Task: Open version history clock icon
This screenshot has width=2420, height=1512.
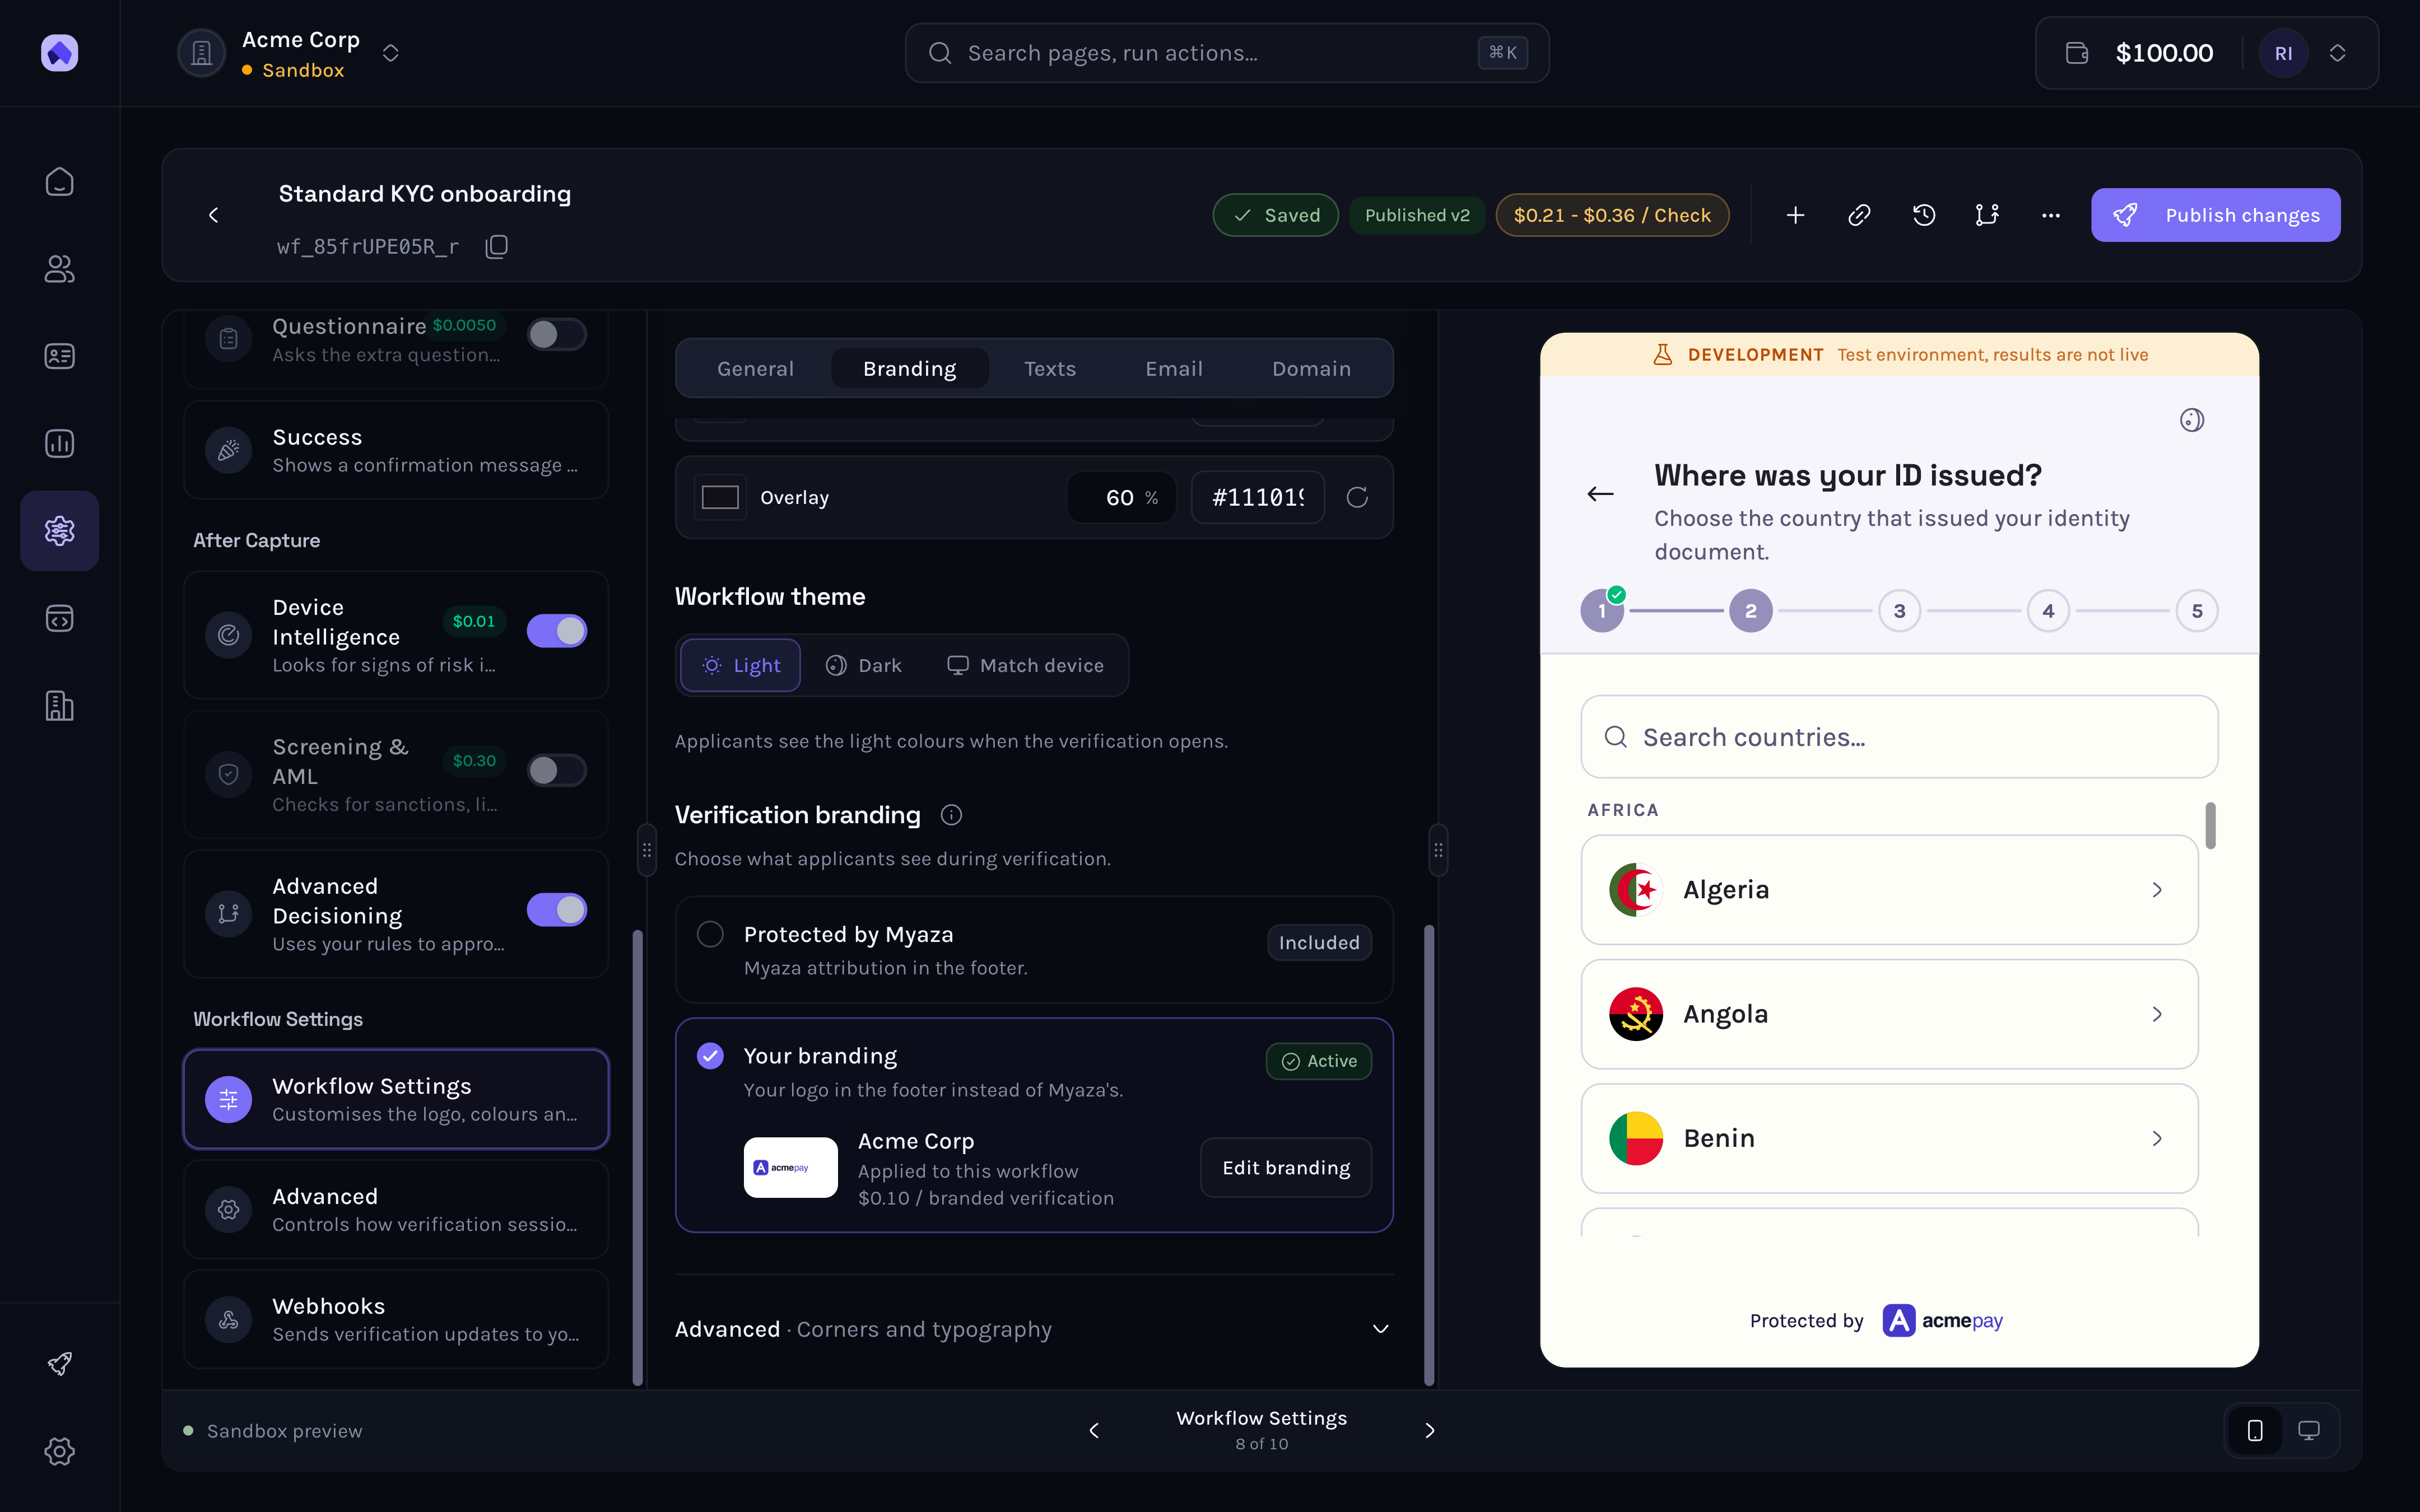Action: tap(1923, 215)
